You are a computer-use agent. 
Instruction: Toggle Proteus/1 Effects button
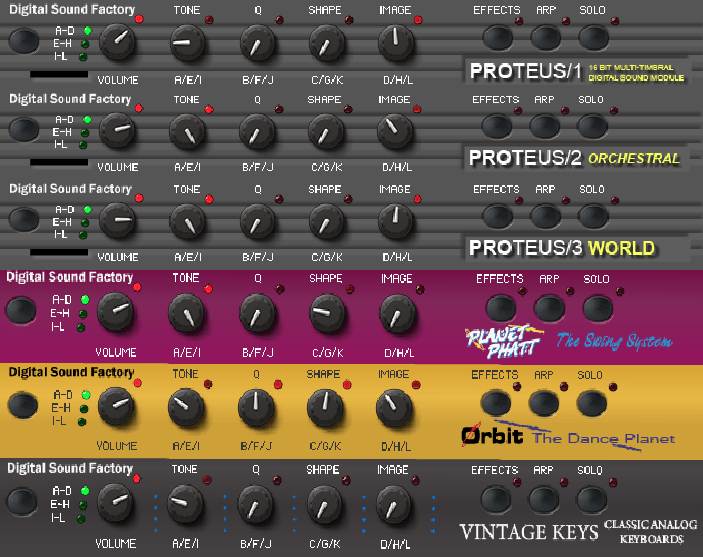(x=498, y=37)
